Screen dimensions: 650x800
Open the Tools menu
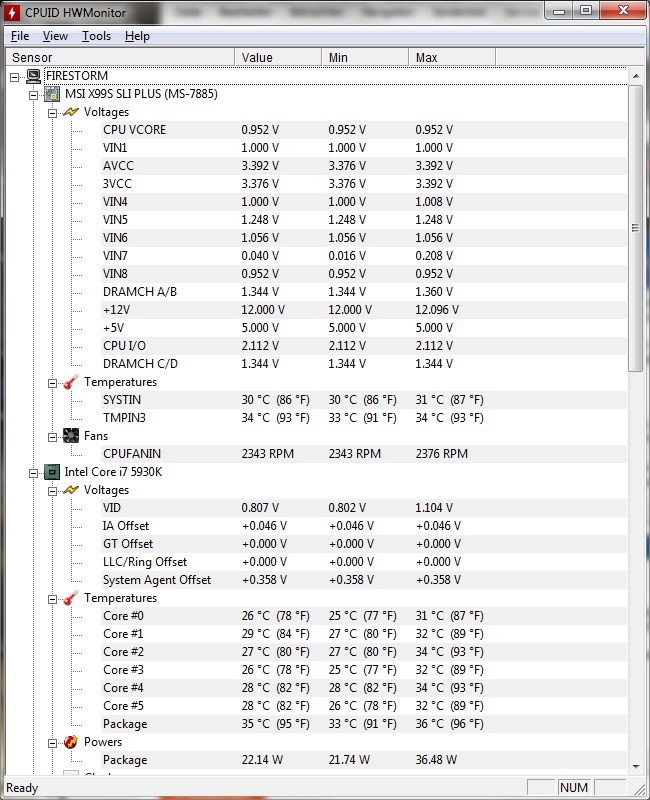(x=96, y=36)
